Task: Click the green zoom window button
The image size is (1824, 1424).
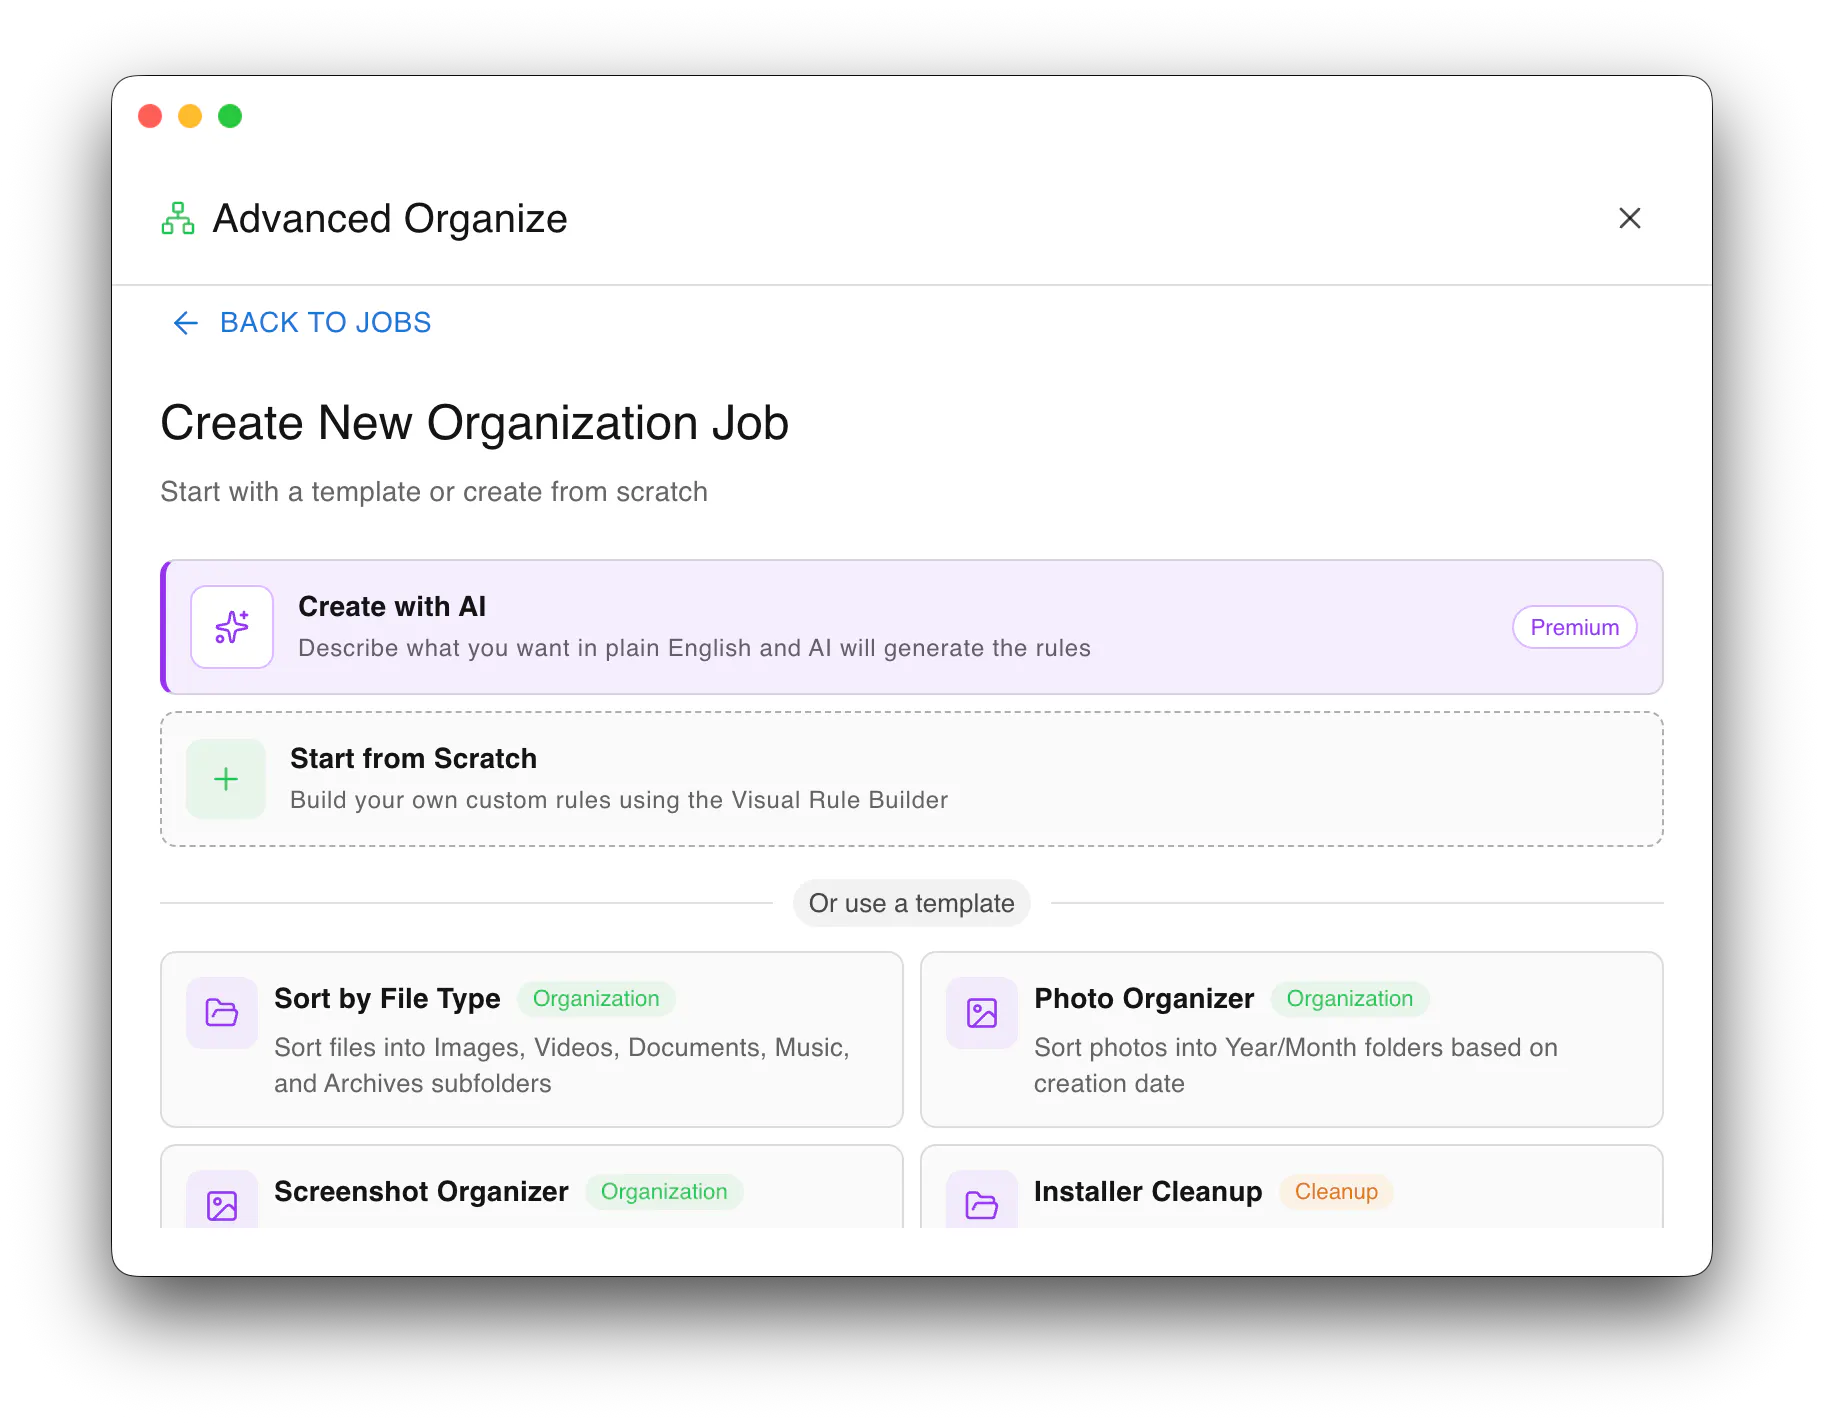Action: tap(230, 116)
